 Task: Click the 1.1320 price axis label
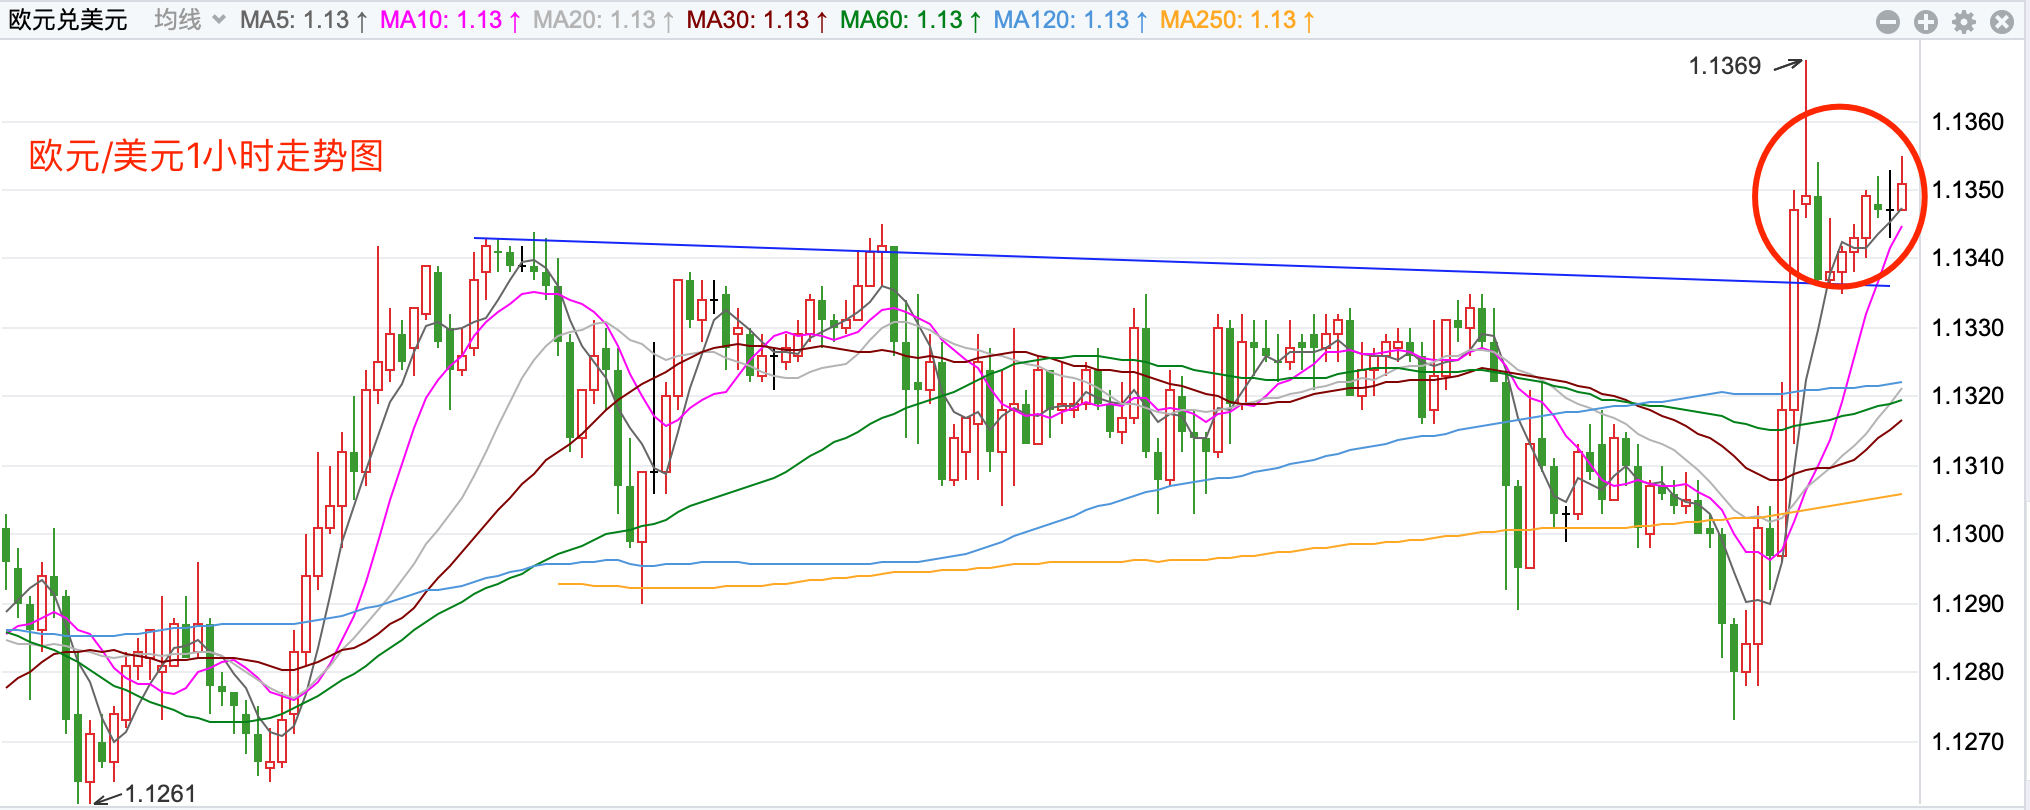click(x=1968, y=396)
